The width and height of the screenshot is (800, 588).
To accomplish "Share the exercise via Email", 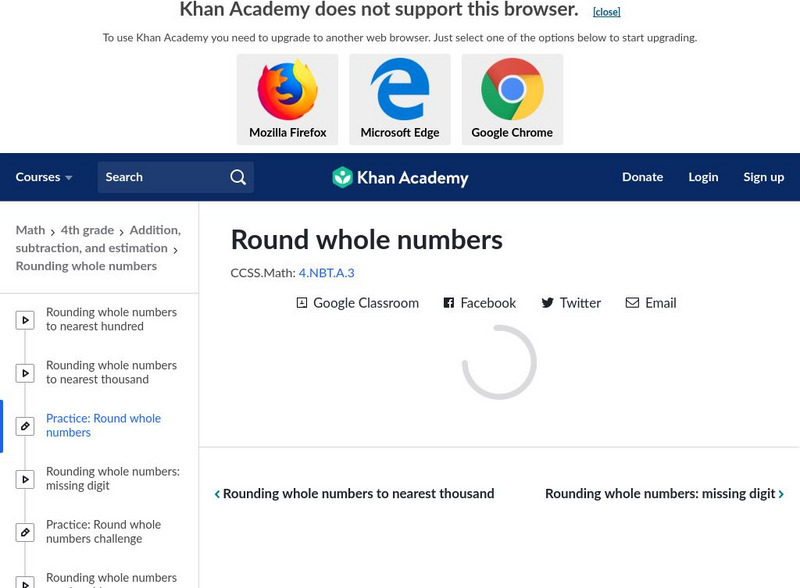I will click(650, 303).
